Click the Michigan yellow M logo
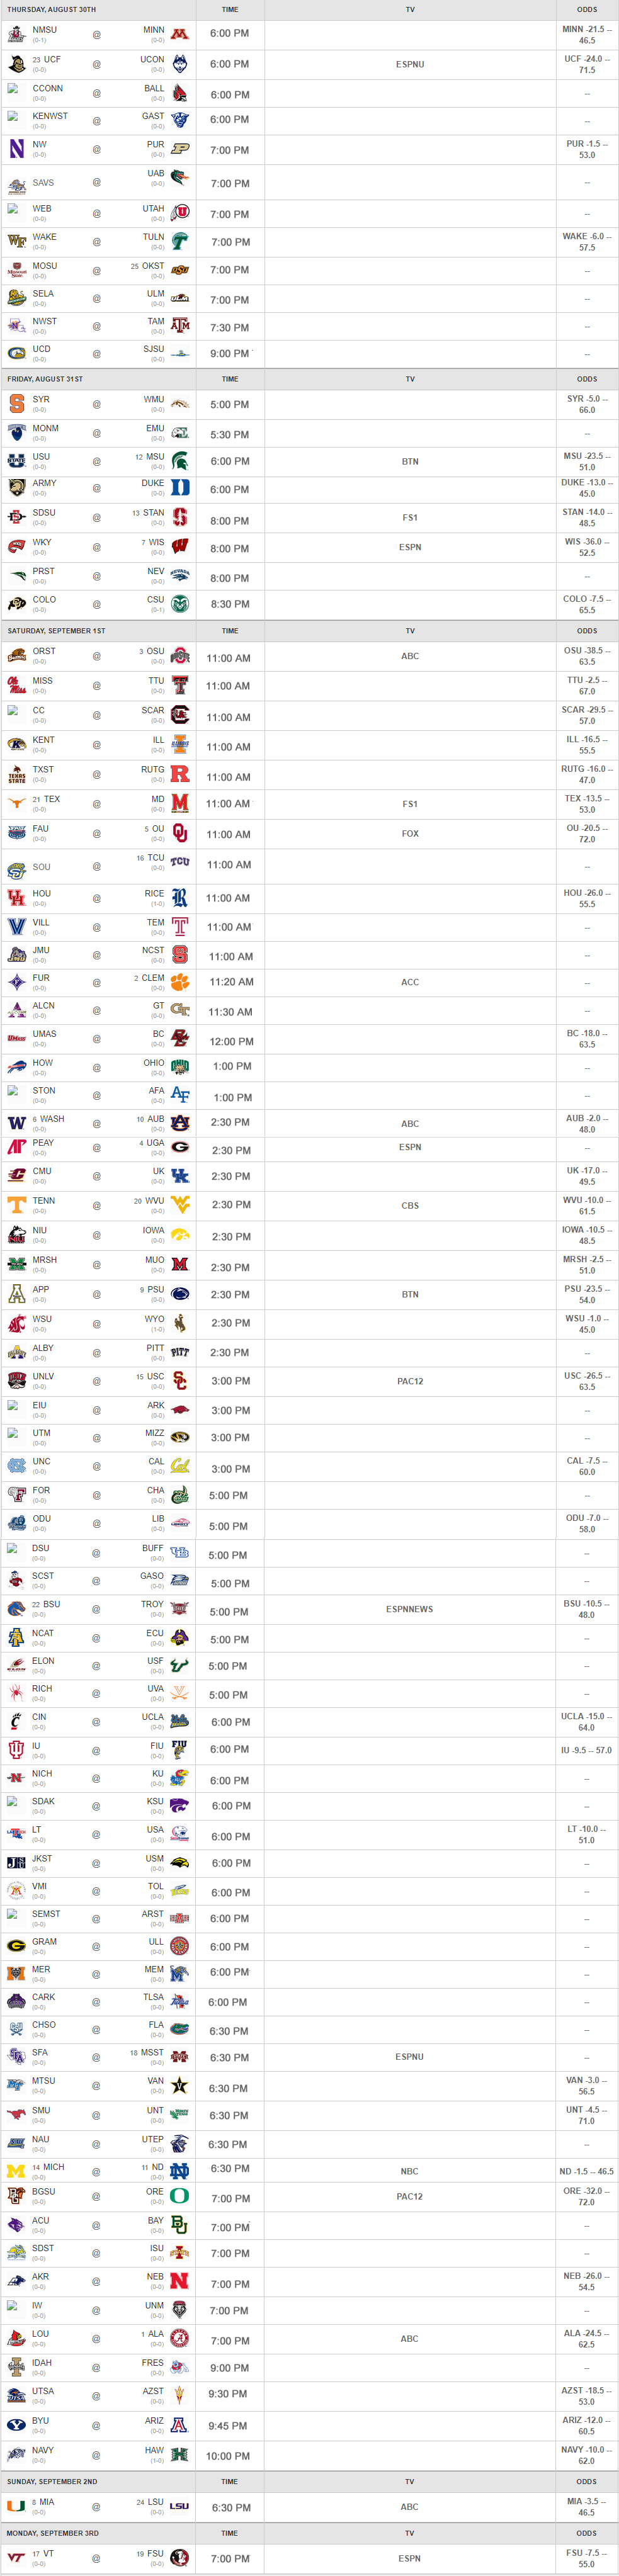The width and height of the screenshot is (619, 2576). pyautogui.click(x=17, y=2171)
